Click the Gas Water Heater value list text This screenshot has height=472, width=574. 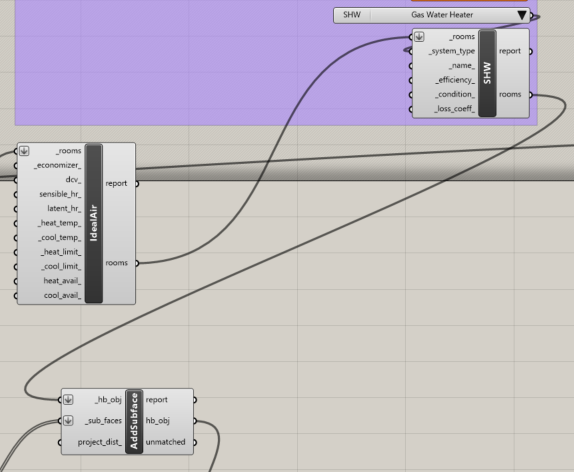pos(442,15)
